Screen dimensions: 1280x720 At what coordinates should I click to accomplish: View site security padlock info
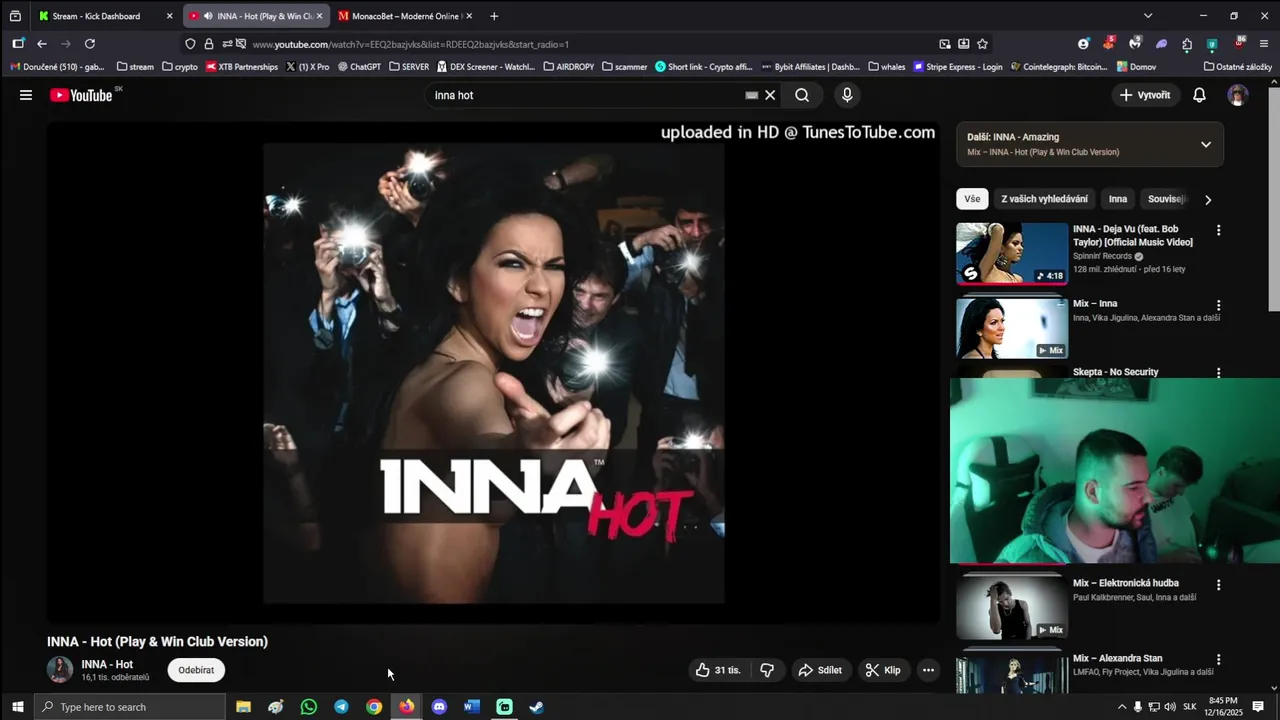tap(208, 44)
